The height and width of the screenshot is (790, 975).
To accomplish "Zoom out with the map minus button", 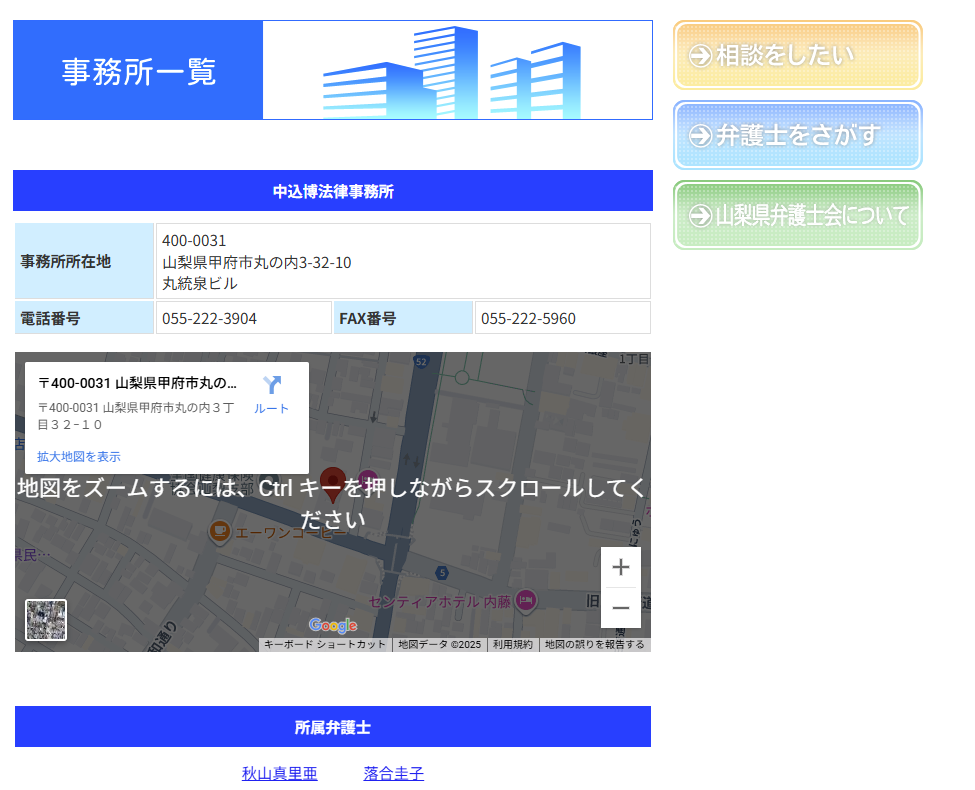I will coord(620,608).
